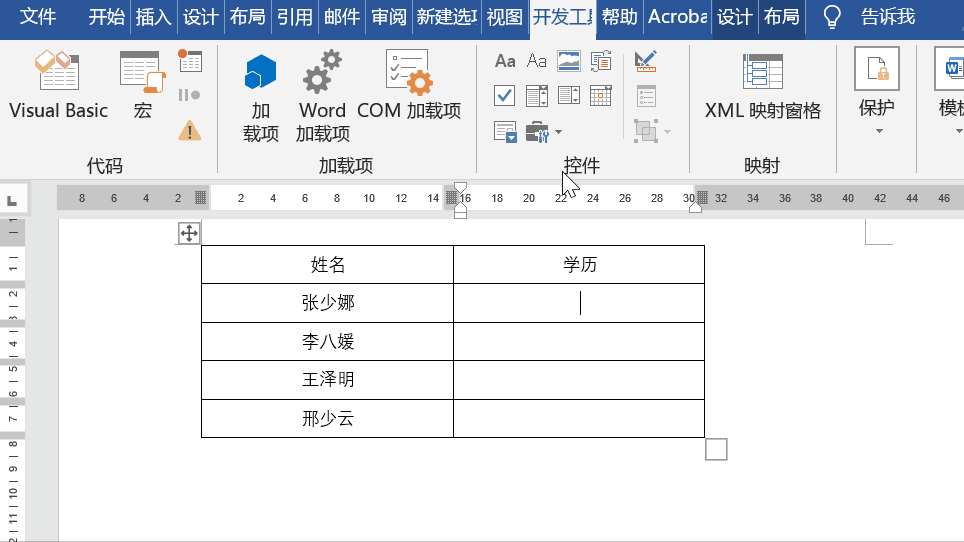This screenshot has width=964, height=542.
Task: Switch to the 插入 tab
Action: pyautogui.click(x=153, y=17)
